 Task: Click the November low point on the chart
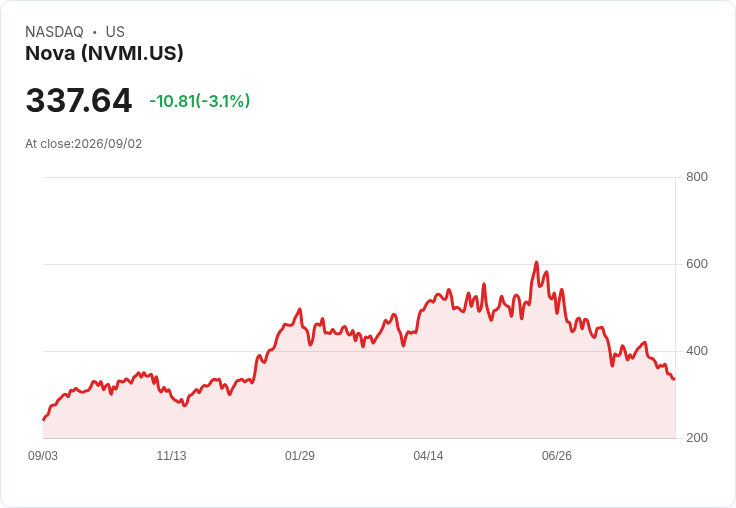pos(184,405)
